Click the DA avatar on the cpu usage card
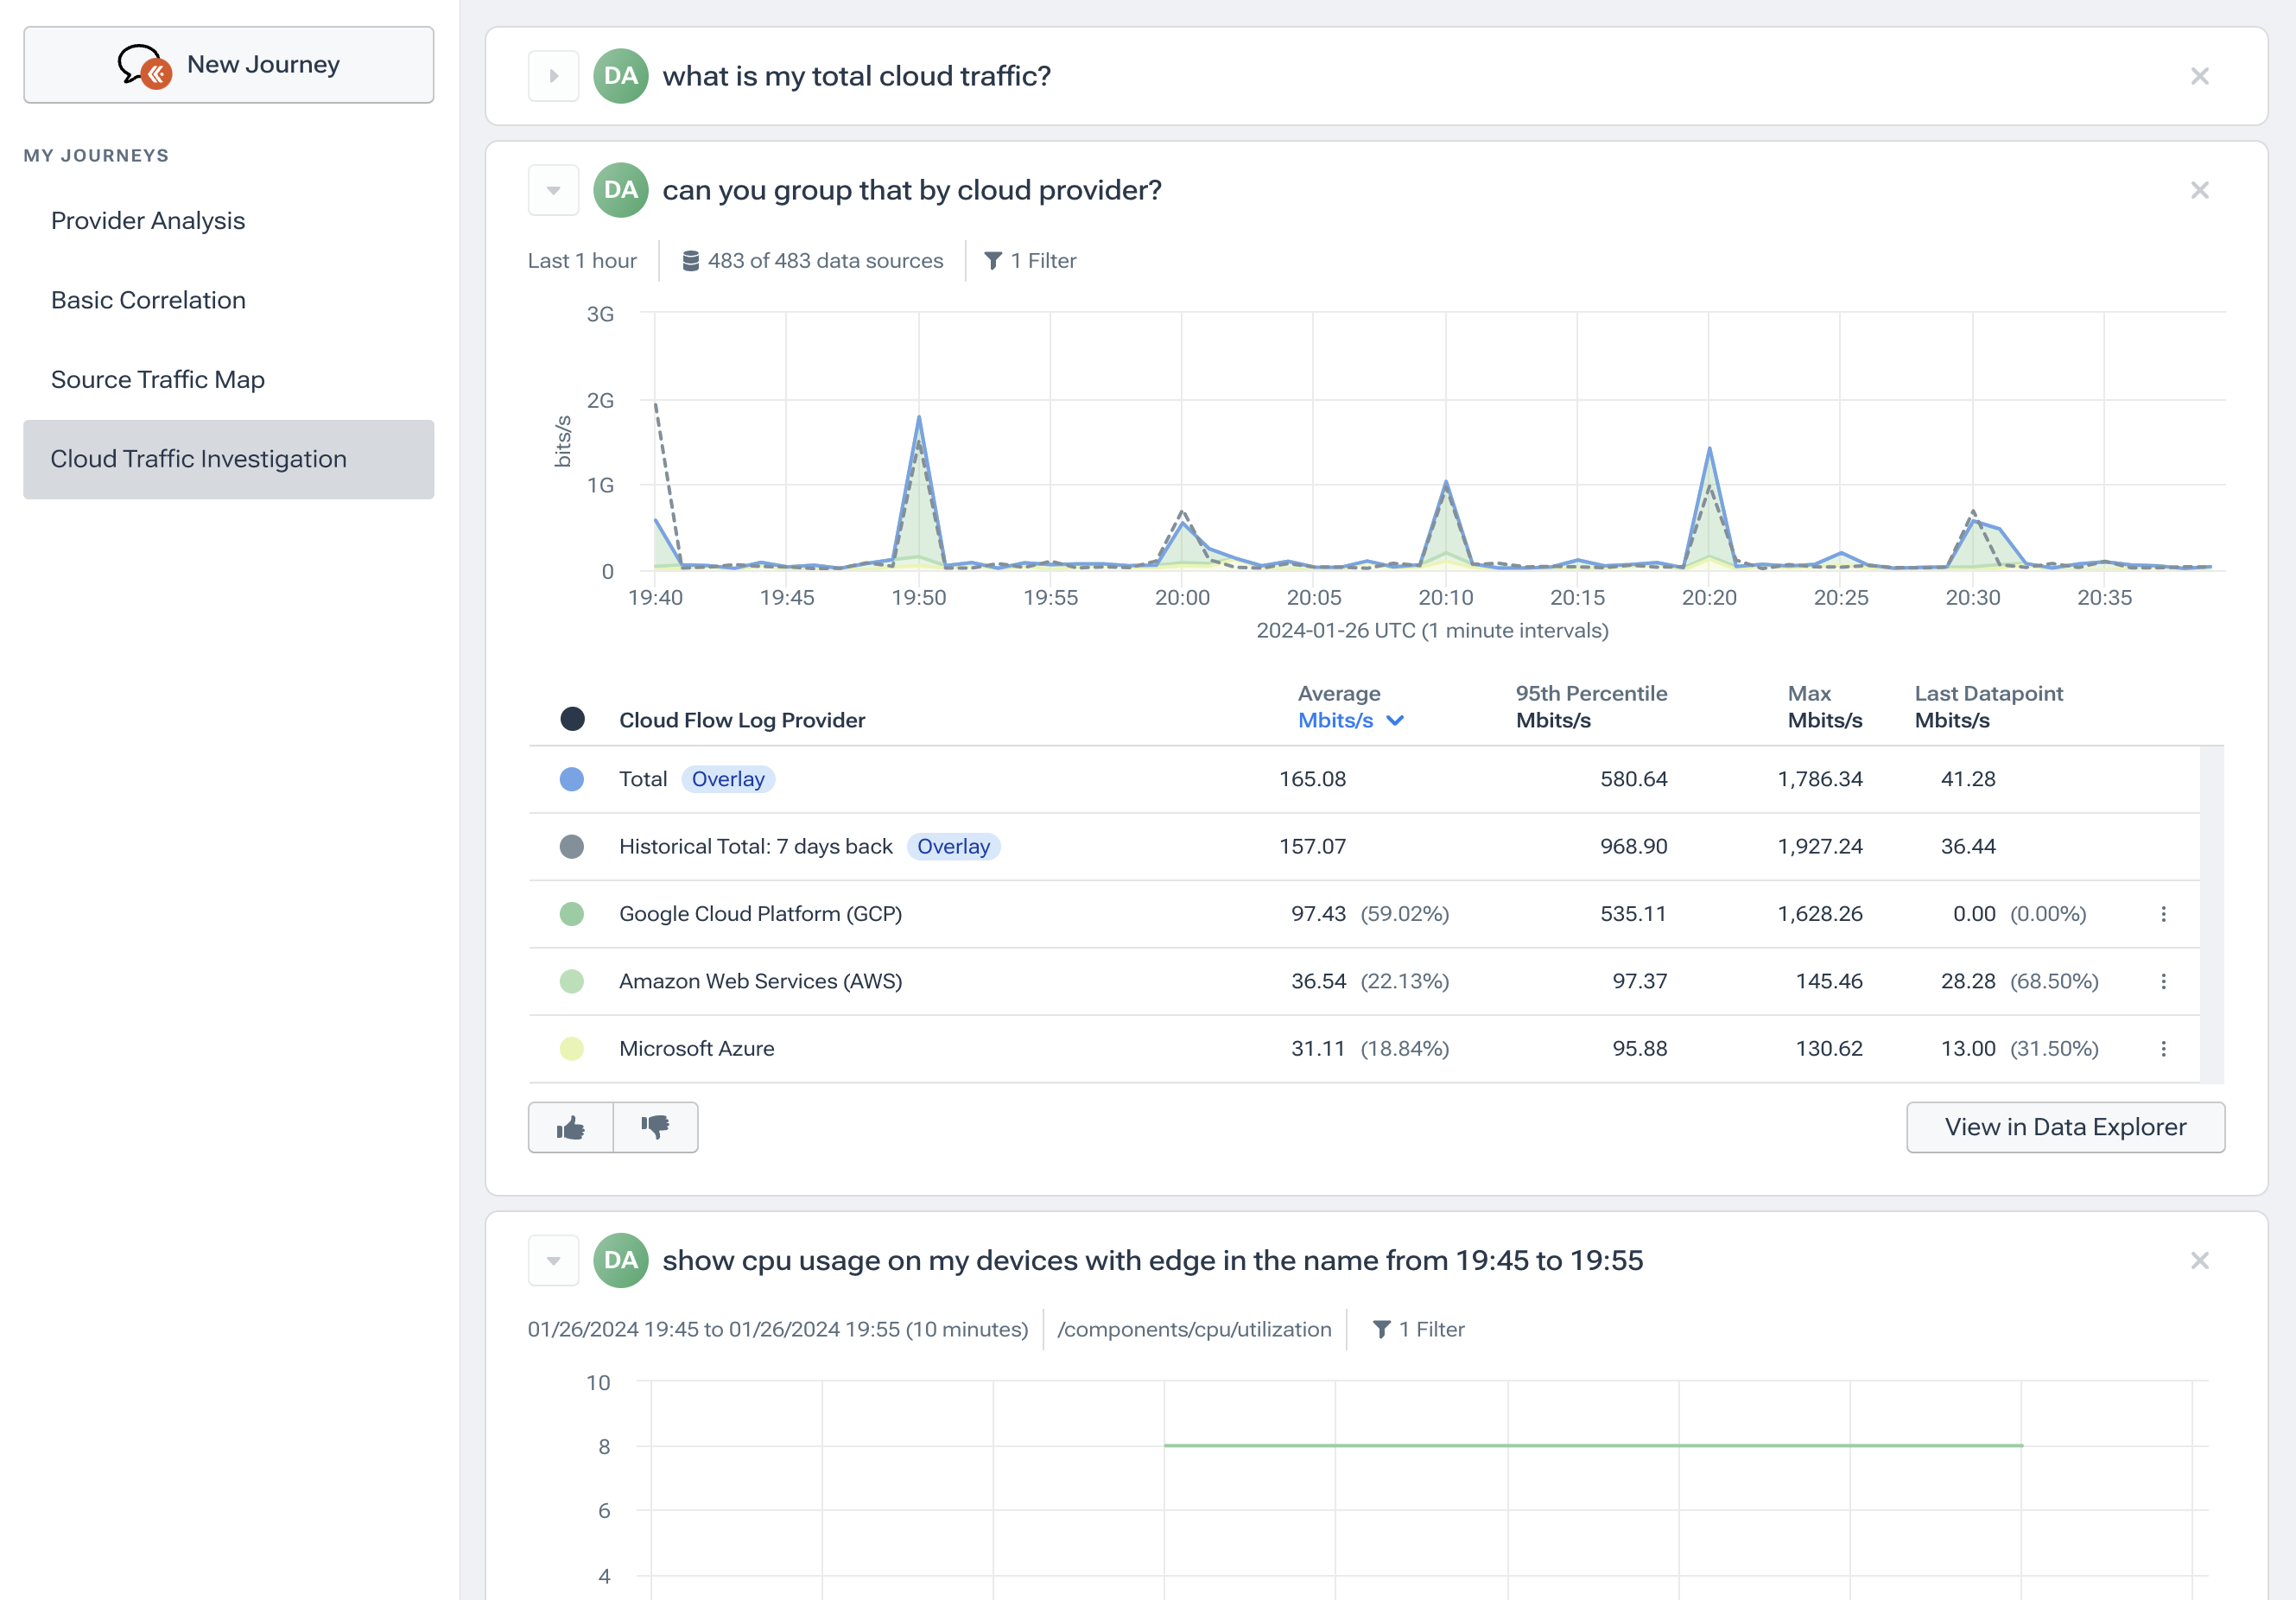Screen dimensions: 2296x1600 point(621,1260)
